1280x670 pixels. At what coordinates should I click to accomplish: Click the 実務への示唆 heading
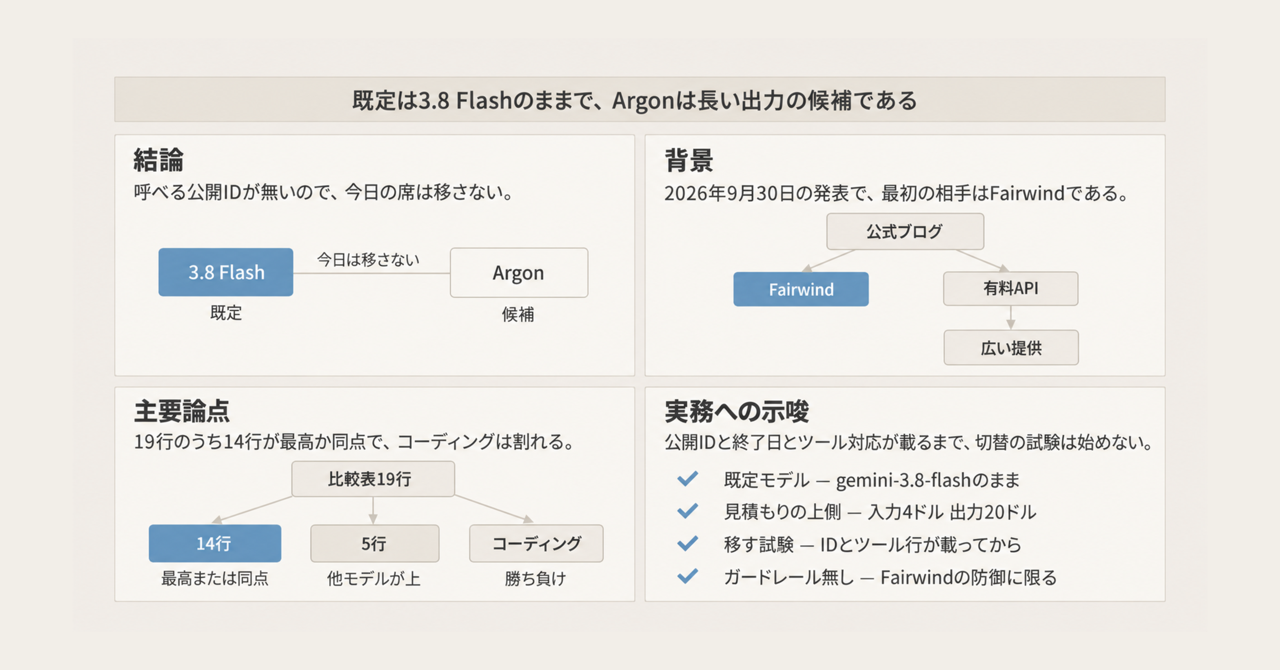point(737,412)
